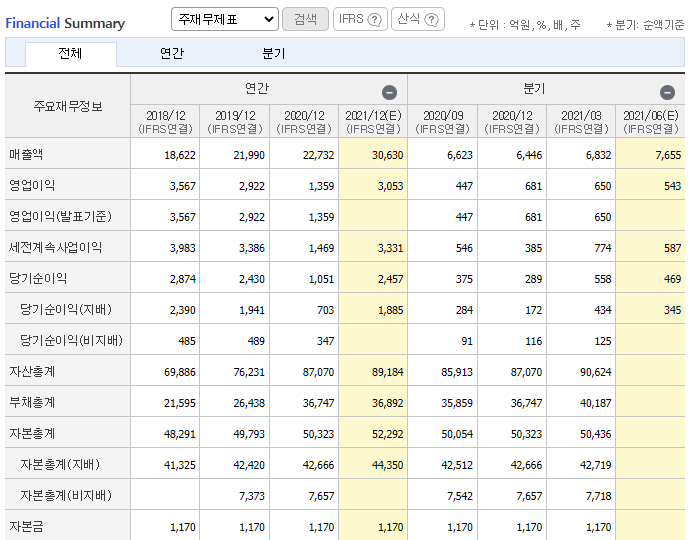Click the 당기순이익(지배) value 703
This screenshot has width=693, height=540.
[326, 310]
